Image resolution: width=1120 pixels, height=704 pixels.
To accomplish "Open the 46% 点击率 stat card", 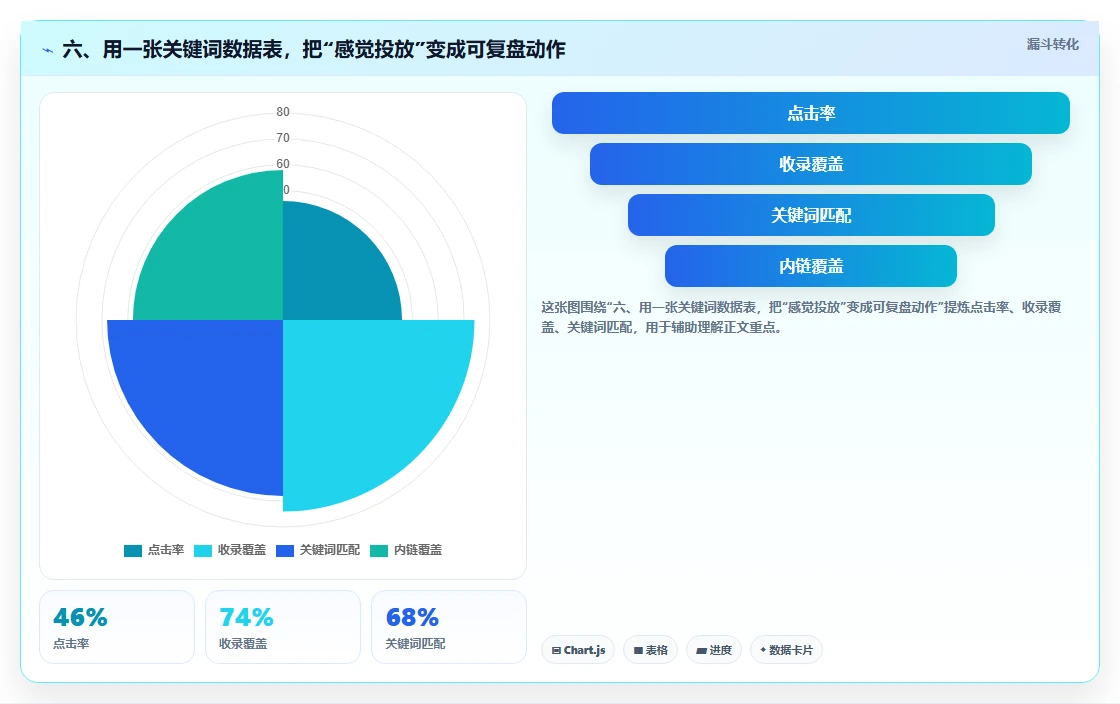I will click(117, 627).
